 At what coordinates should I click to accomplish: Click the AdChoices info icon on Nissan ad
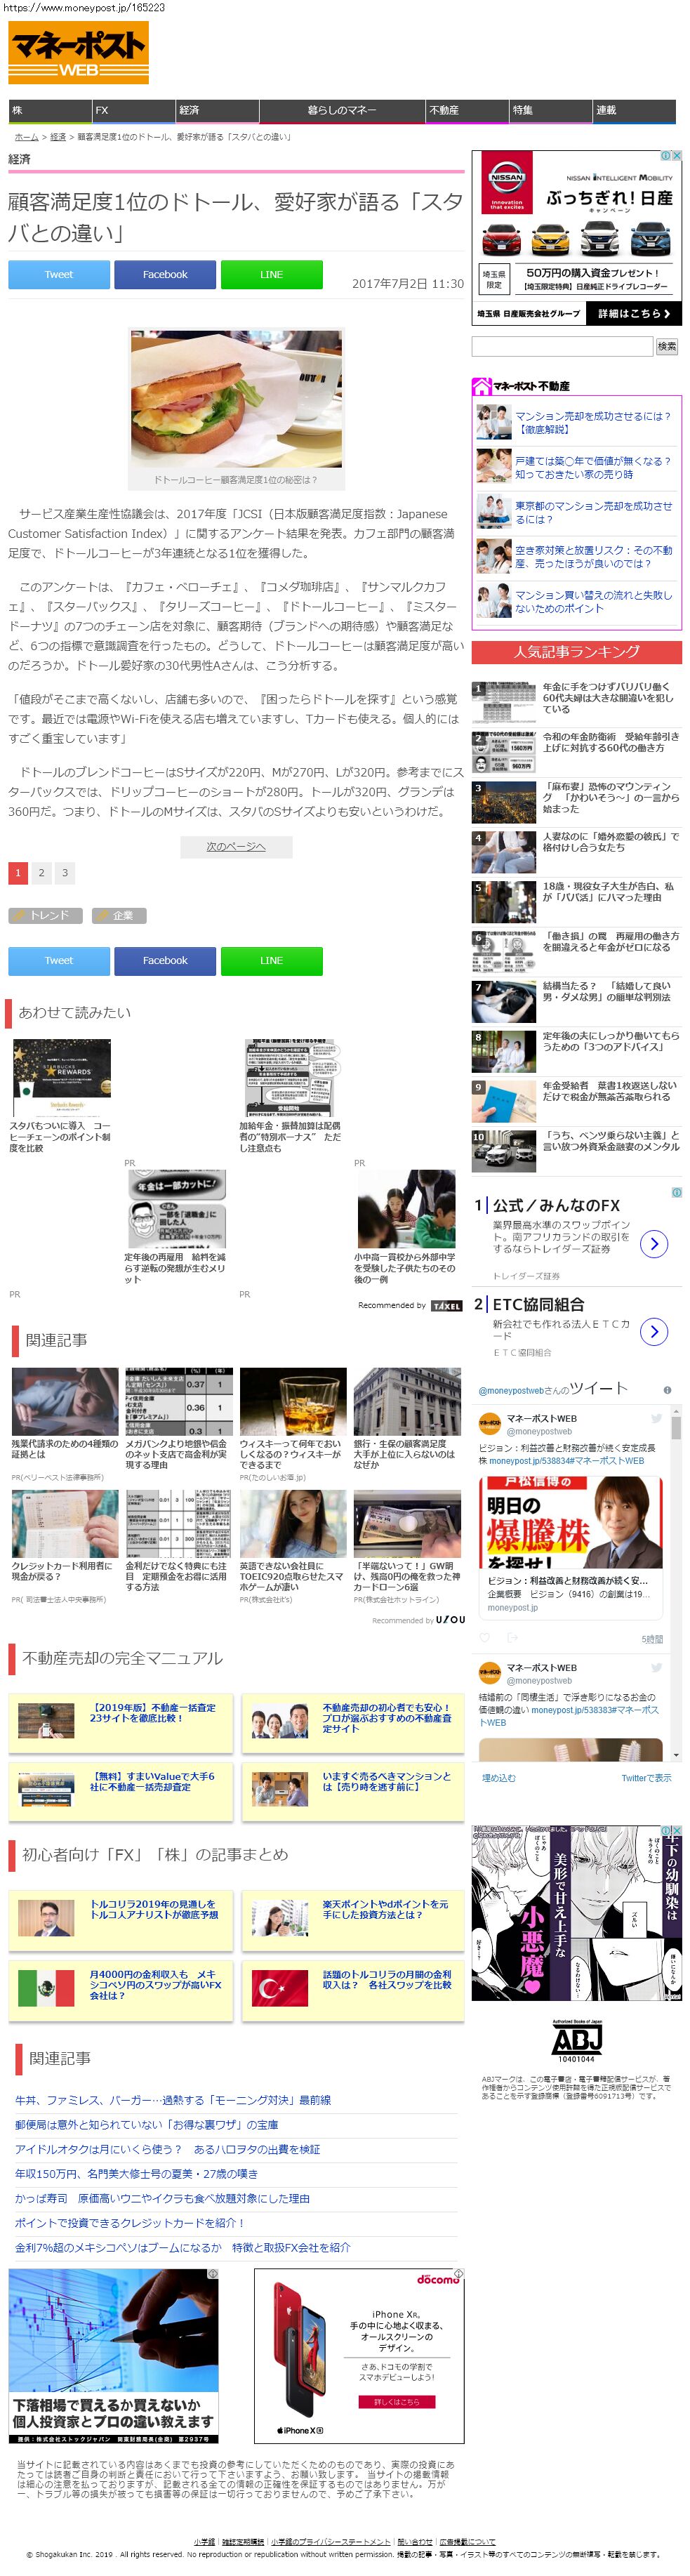[666, 156]
